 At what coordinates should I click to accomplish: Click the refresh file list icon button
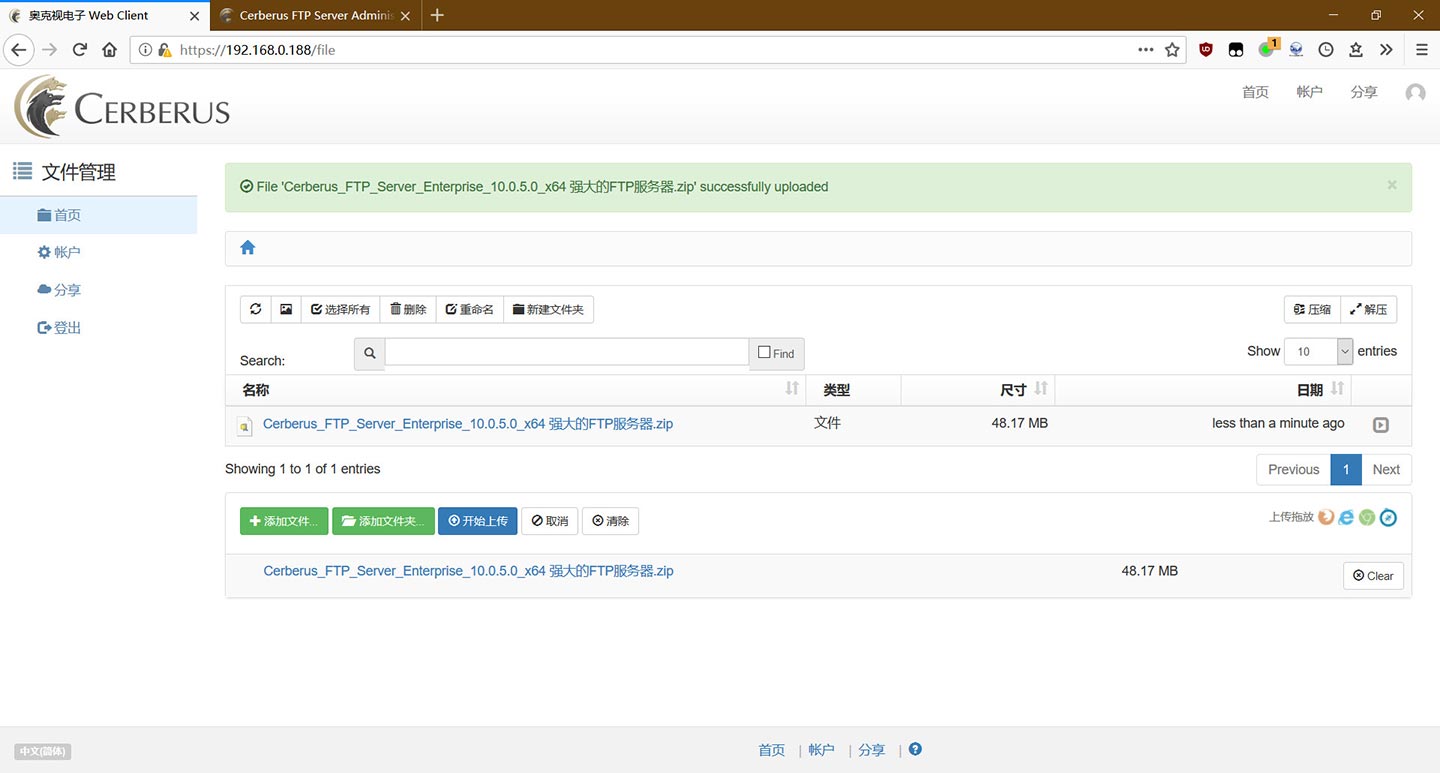pyautogui.click(x=256, y=309)
